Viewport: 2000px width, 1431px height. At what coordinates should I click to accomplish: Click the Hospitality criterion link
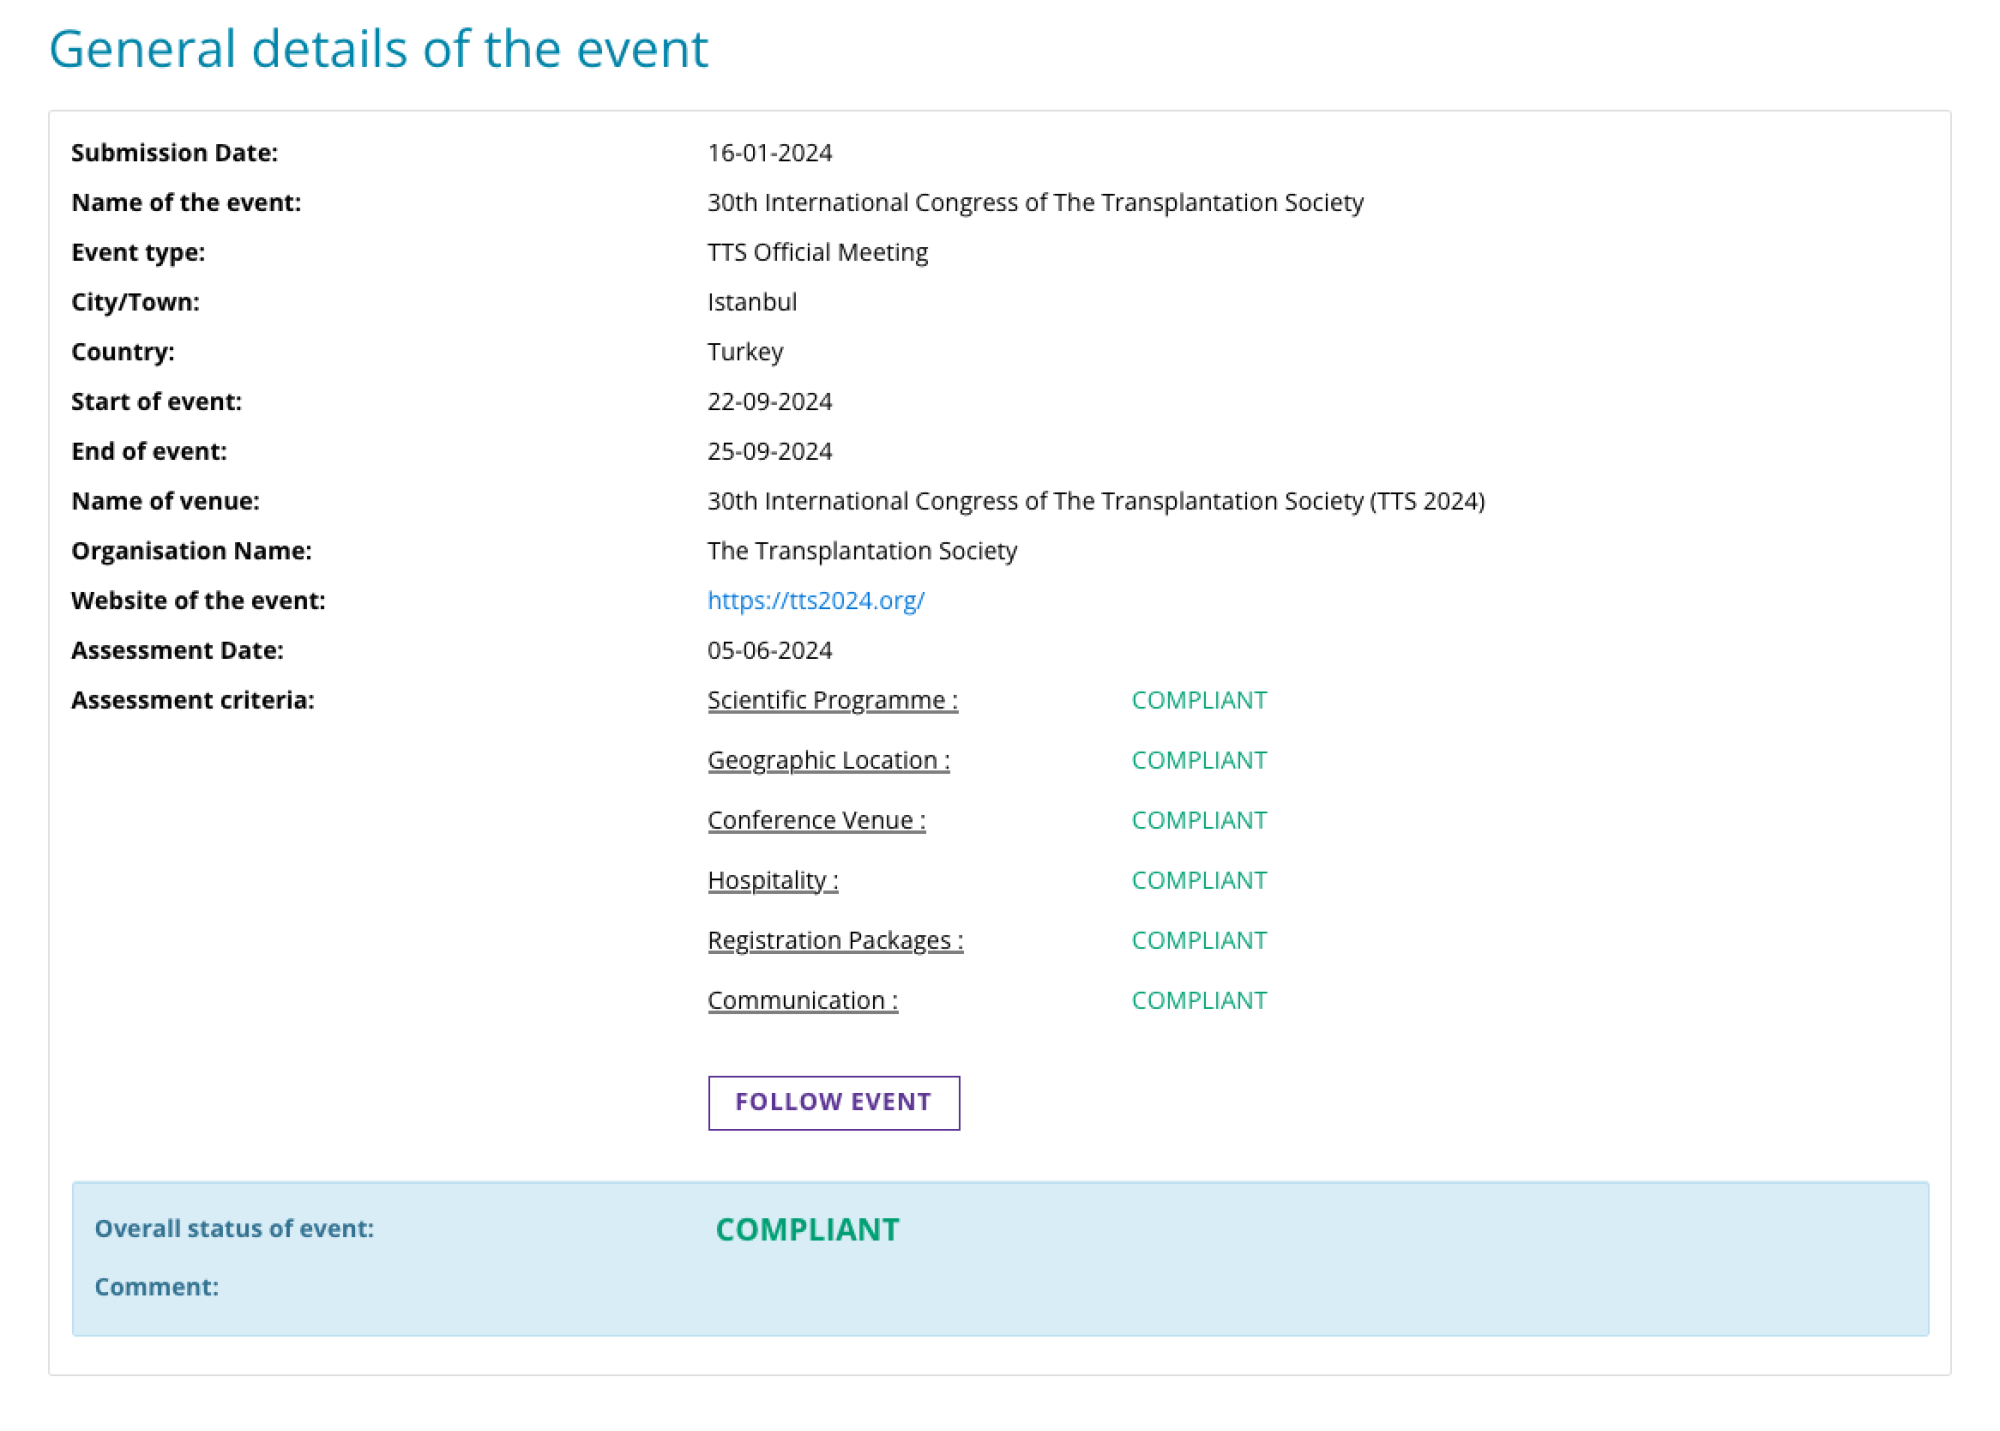772,880
